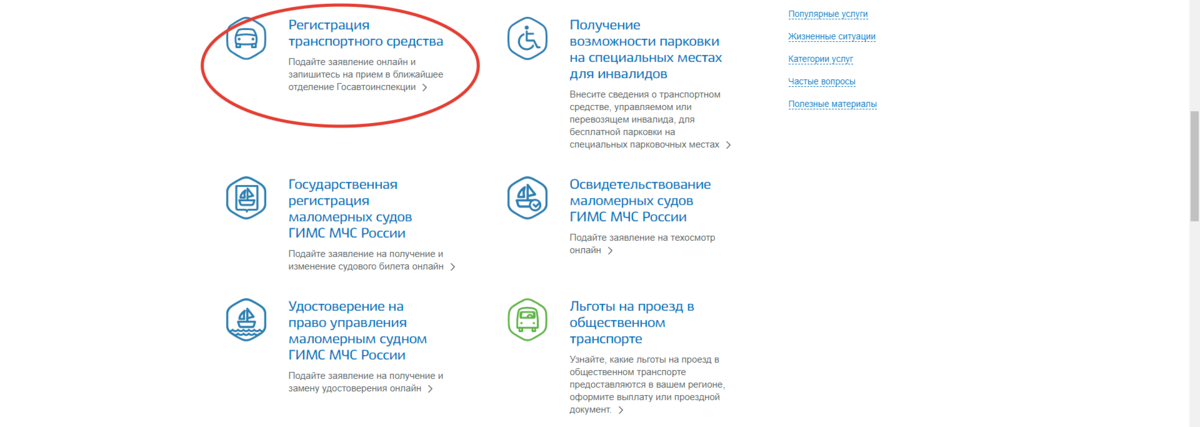The image size is (1200, 427).
Task: Click the sailboat waves icon for Удостоверение
Action: (245, 319)
